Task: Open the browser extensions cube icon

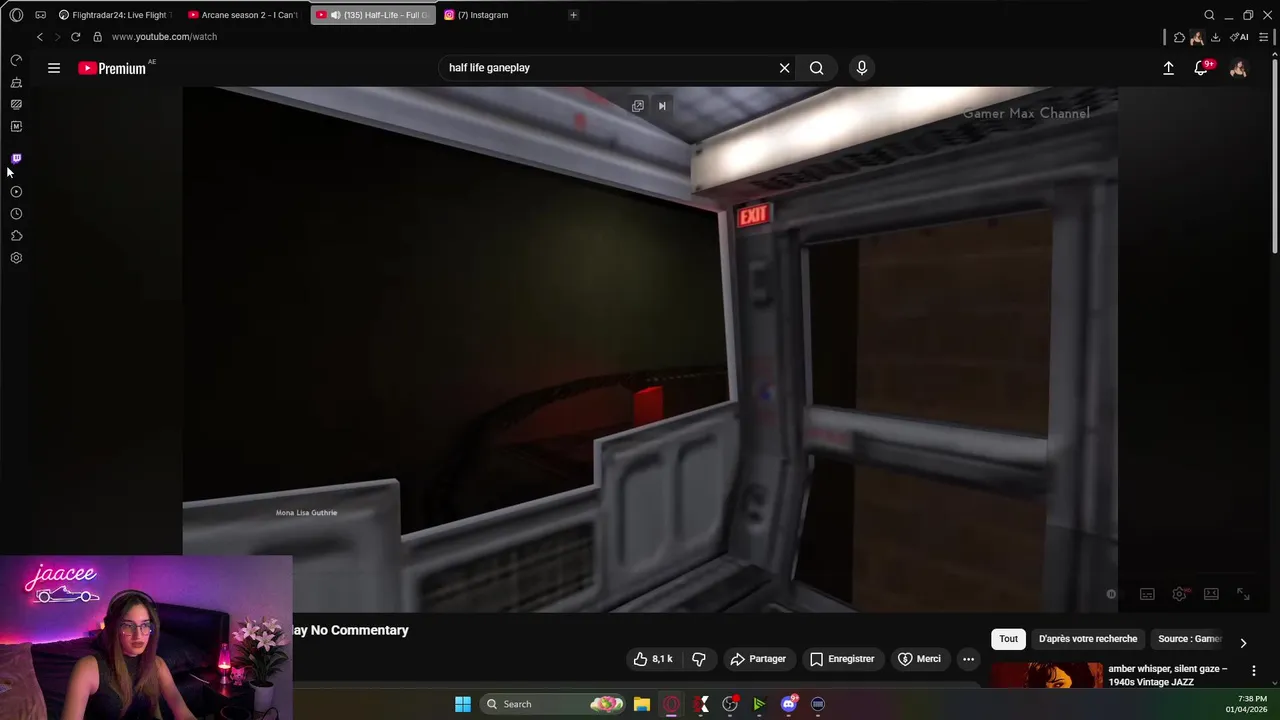Action: [x=1179, y=37]
